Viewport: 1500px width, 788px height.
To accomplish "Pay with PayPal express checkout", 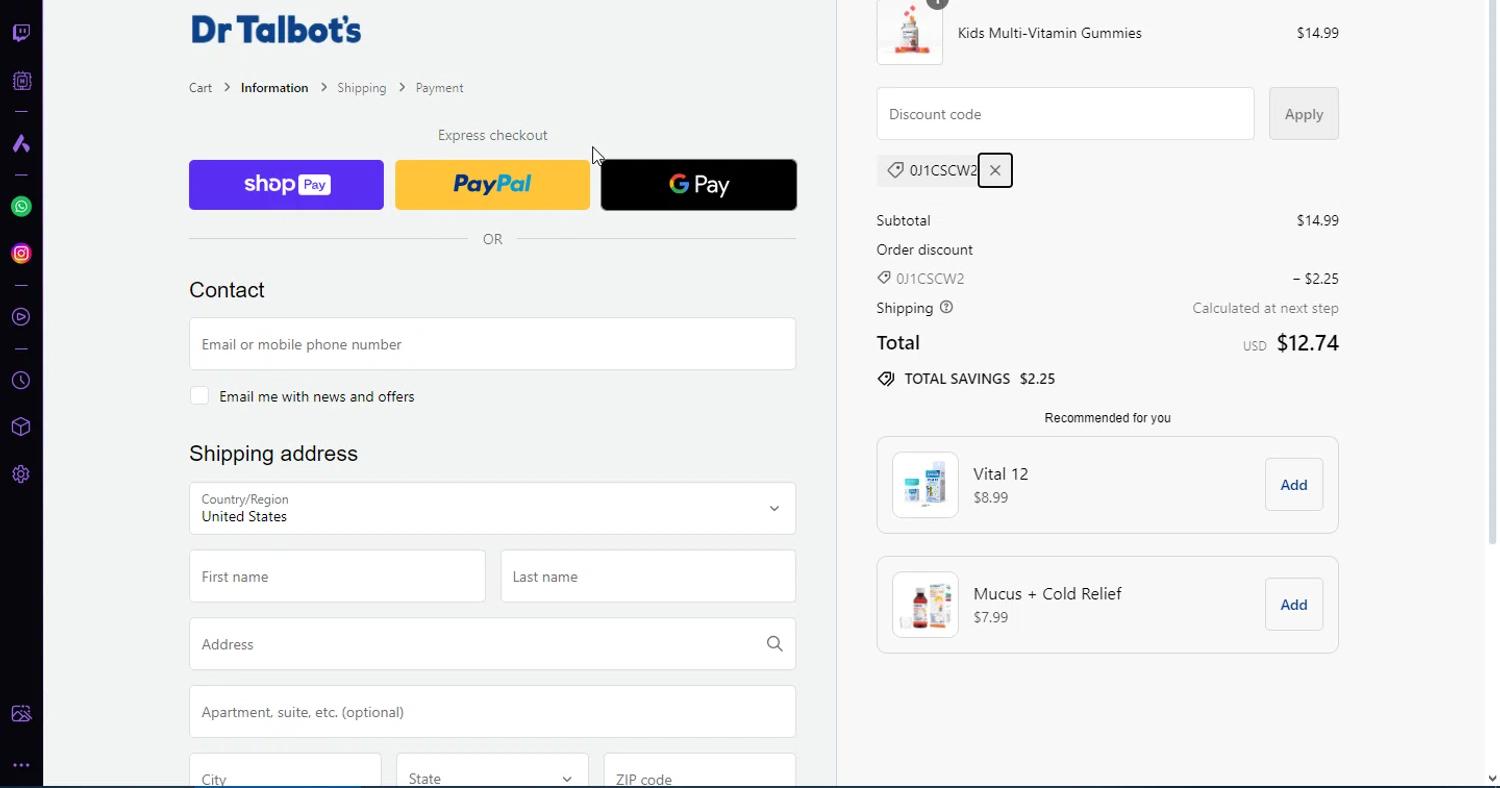I will 492,185.
